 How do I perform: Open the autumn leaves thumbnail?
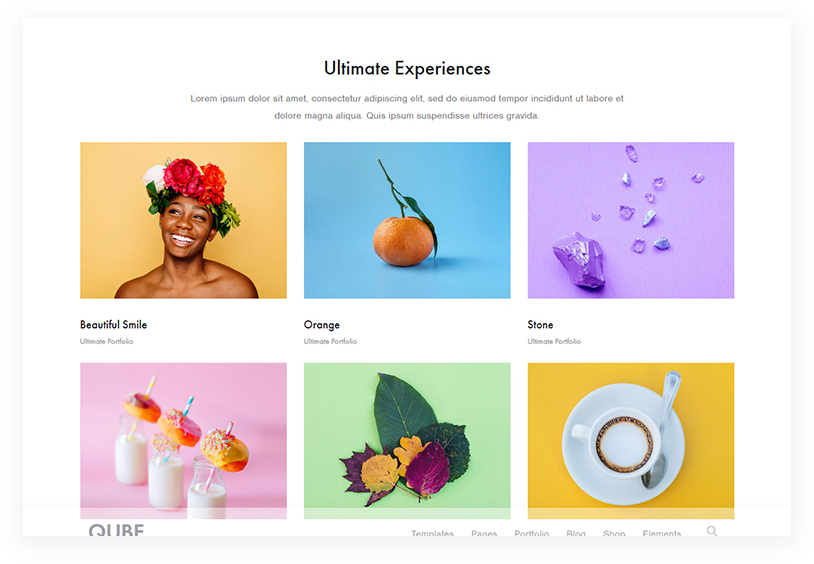pyautogui.click(x=407, y=440)
